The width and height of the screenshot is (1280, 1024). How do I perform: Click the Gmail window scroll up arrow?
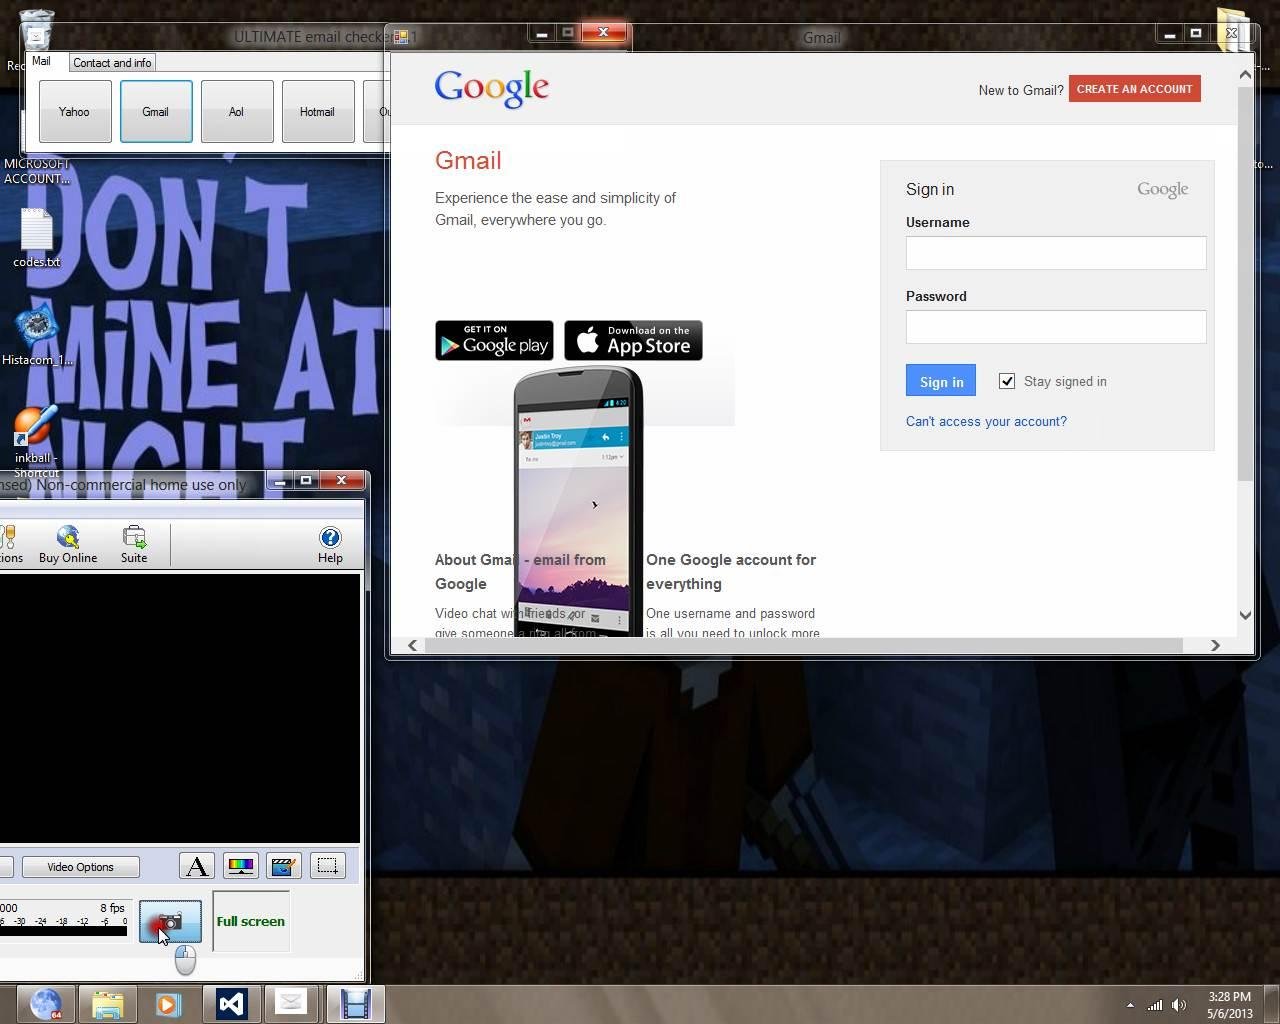point(1245,74)
